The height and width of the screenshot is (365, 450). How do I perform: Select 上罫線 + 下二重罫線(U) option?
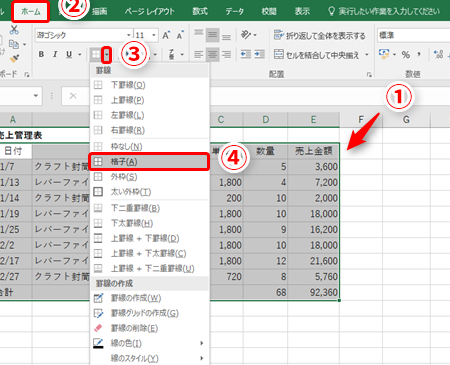(x=149, y=268)
